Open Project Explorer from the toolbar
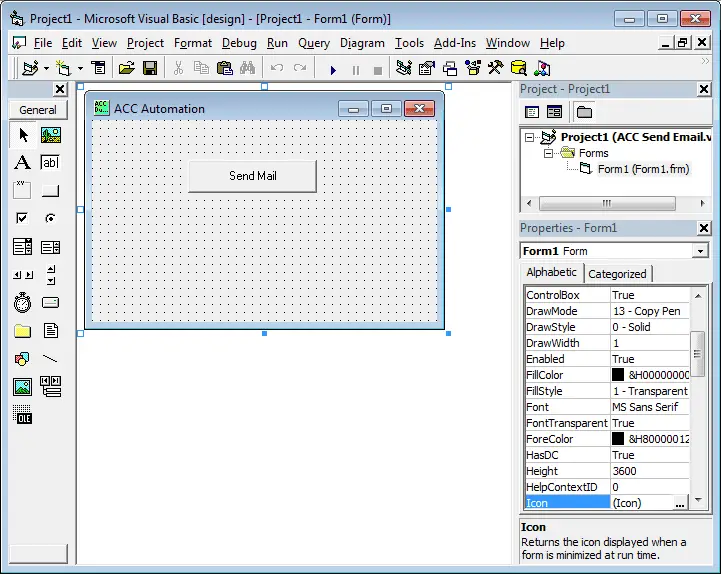Image resolution: width=721 pixels, height=574 pixels. [404, 69]
